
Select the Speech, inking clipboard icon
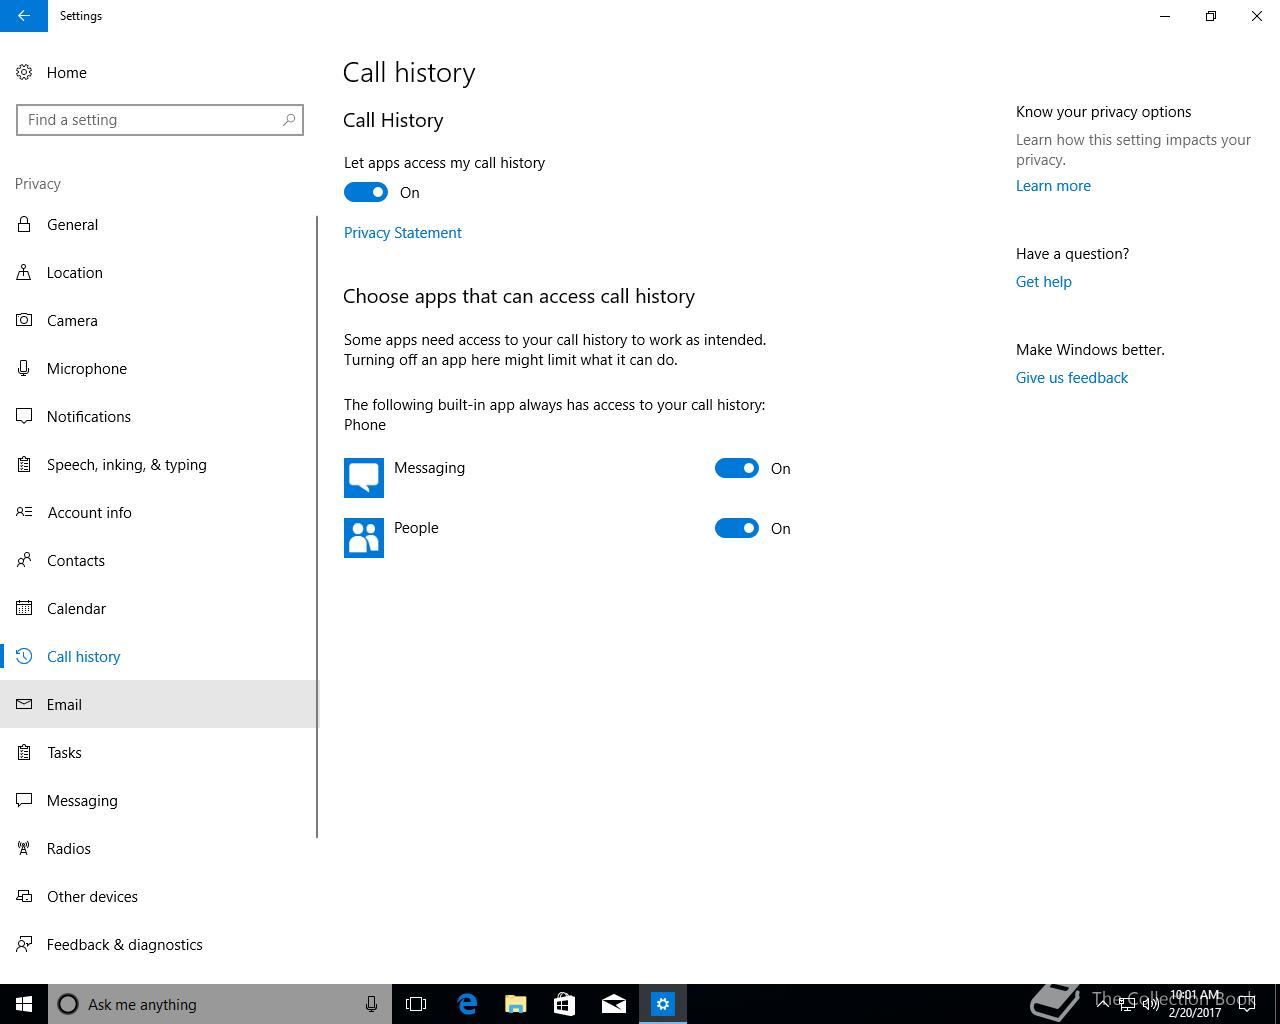pyautogui.click(x=24, y=464)
